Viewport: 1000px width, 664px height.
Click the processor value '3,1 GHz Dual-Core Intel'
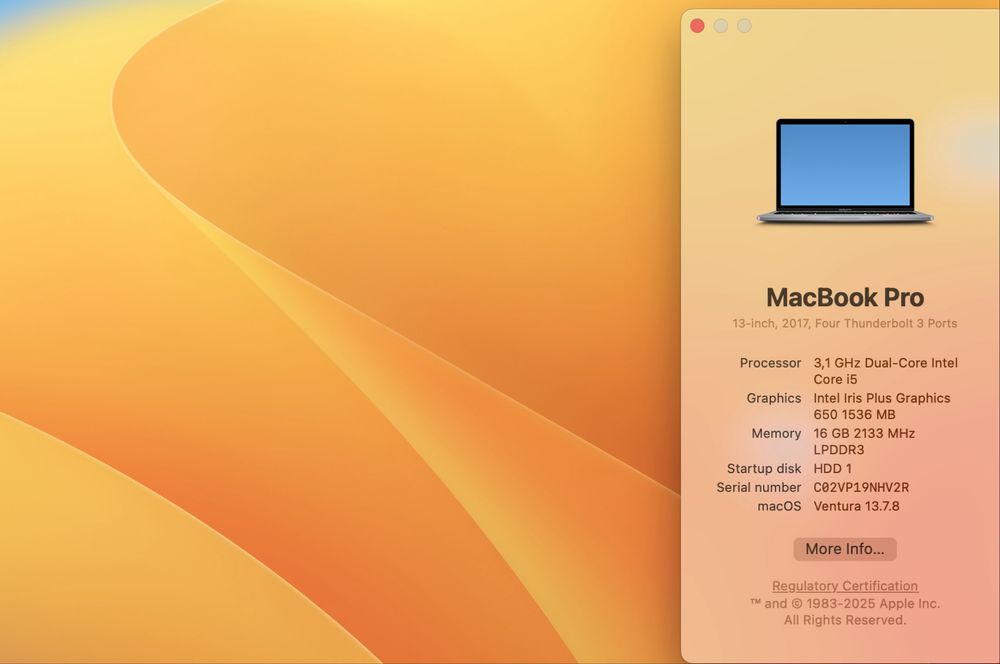885,363
